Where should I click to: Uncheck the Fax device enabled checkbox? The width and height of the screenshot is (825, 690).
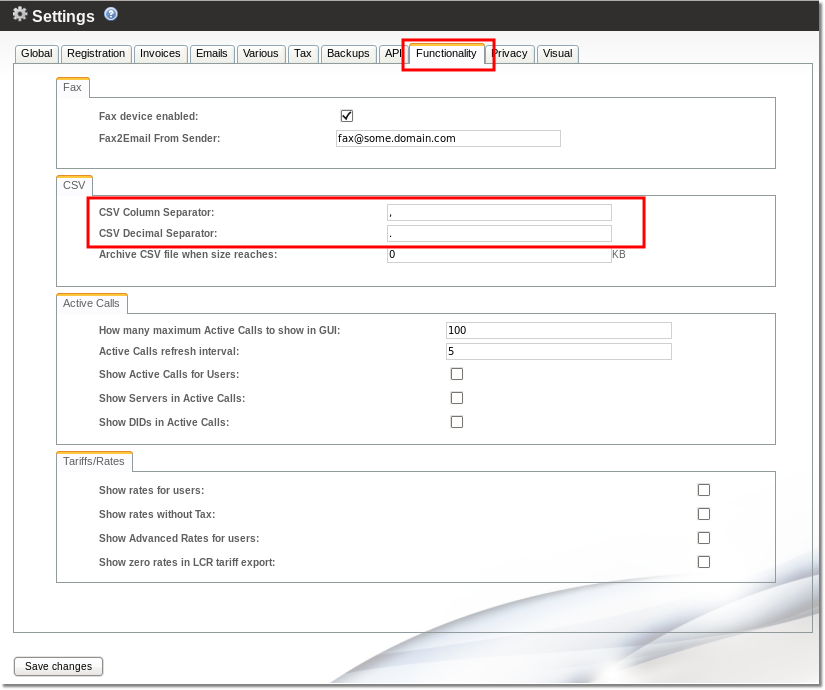click(x=347, y=116)
